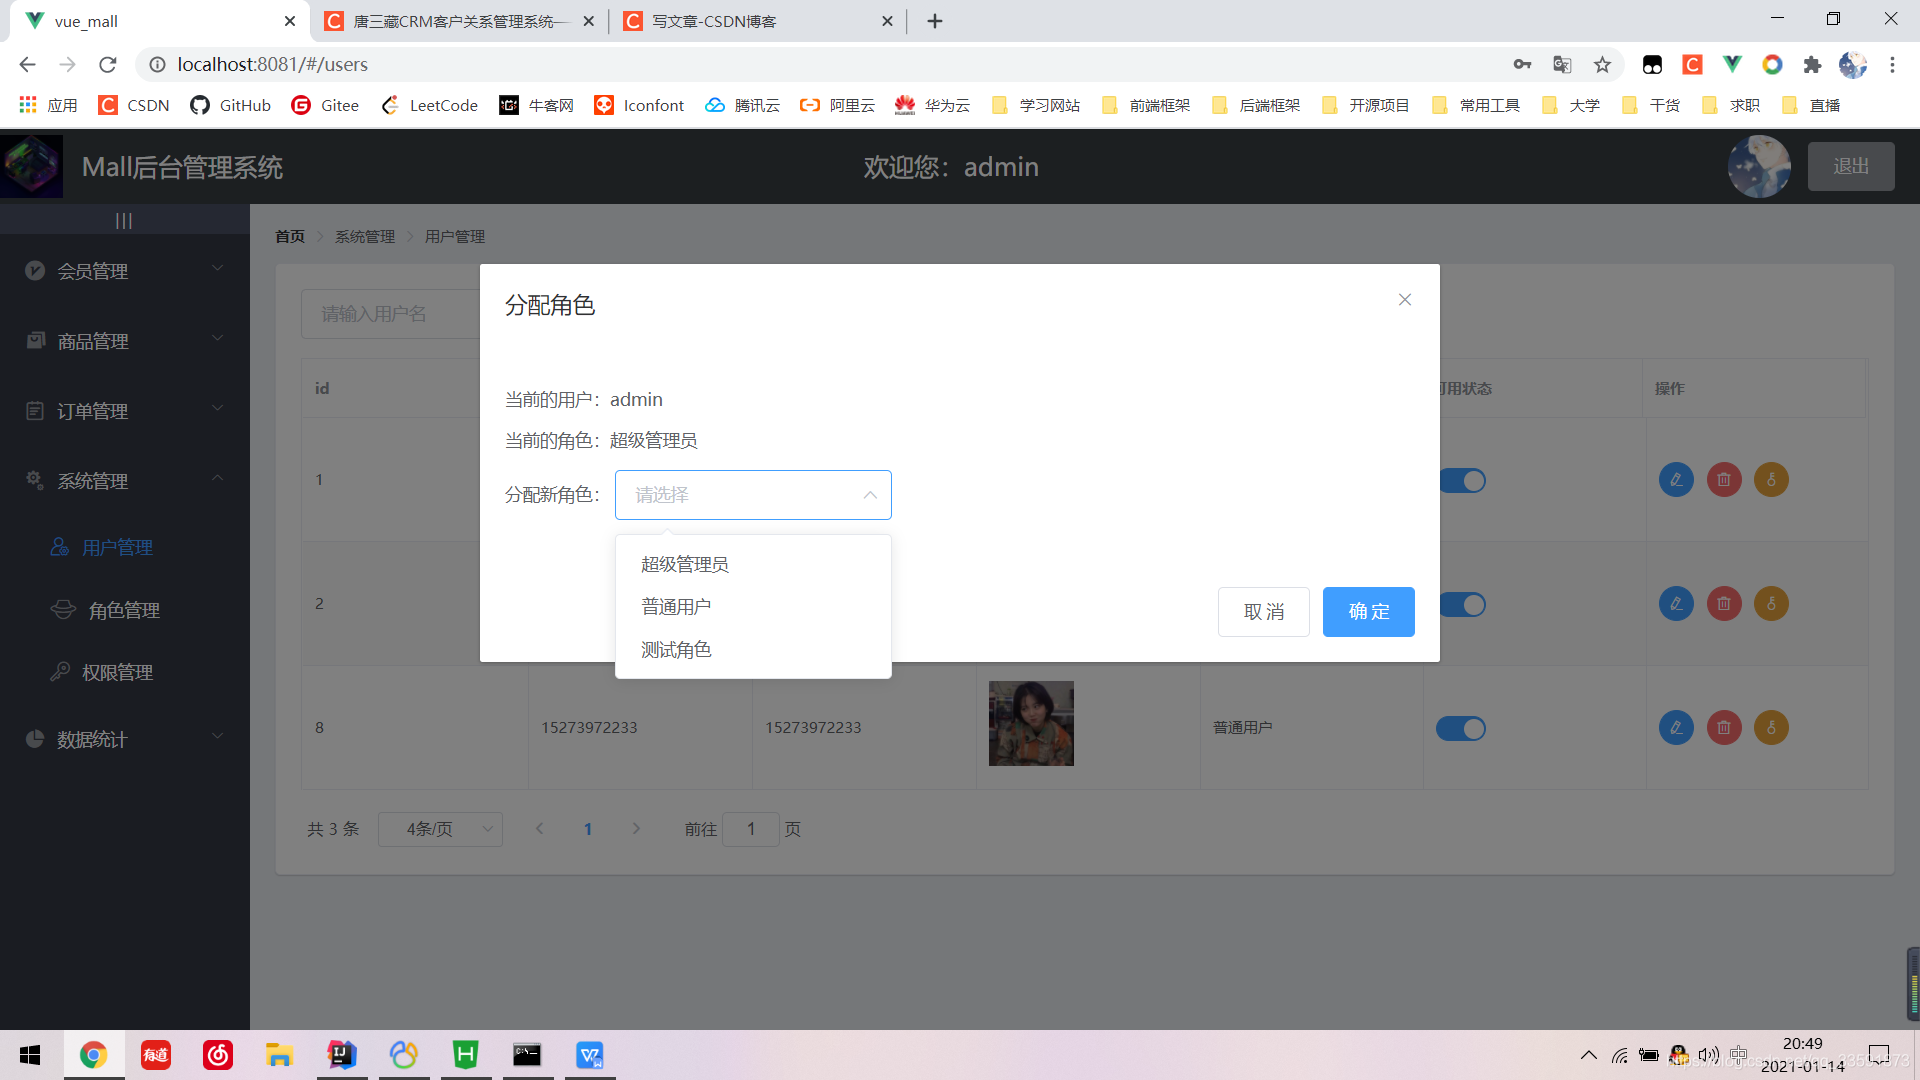Click the admin avatar in the header

(x=1759, y=166)
